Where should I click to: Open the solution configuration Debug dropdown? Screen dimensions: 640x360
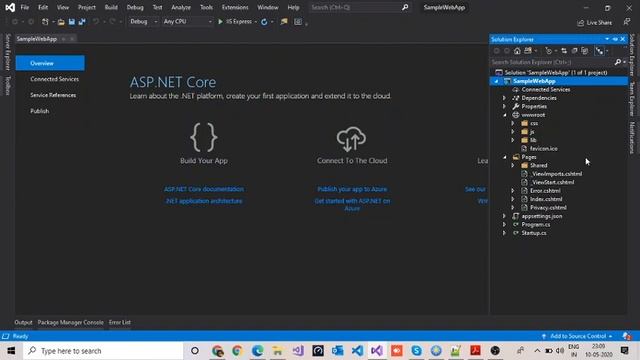(x=143, y=22)
